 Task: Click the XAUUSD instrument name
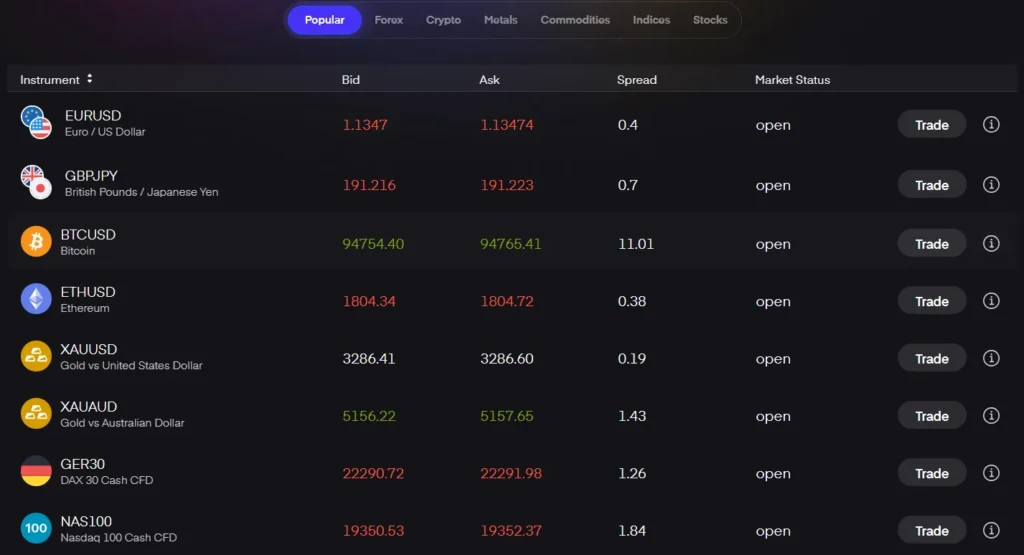pyautogui.click(x=89, y=349)
